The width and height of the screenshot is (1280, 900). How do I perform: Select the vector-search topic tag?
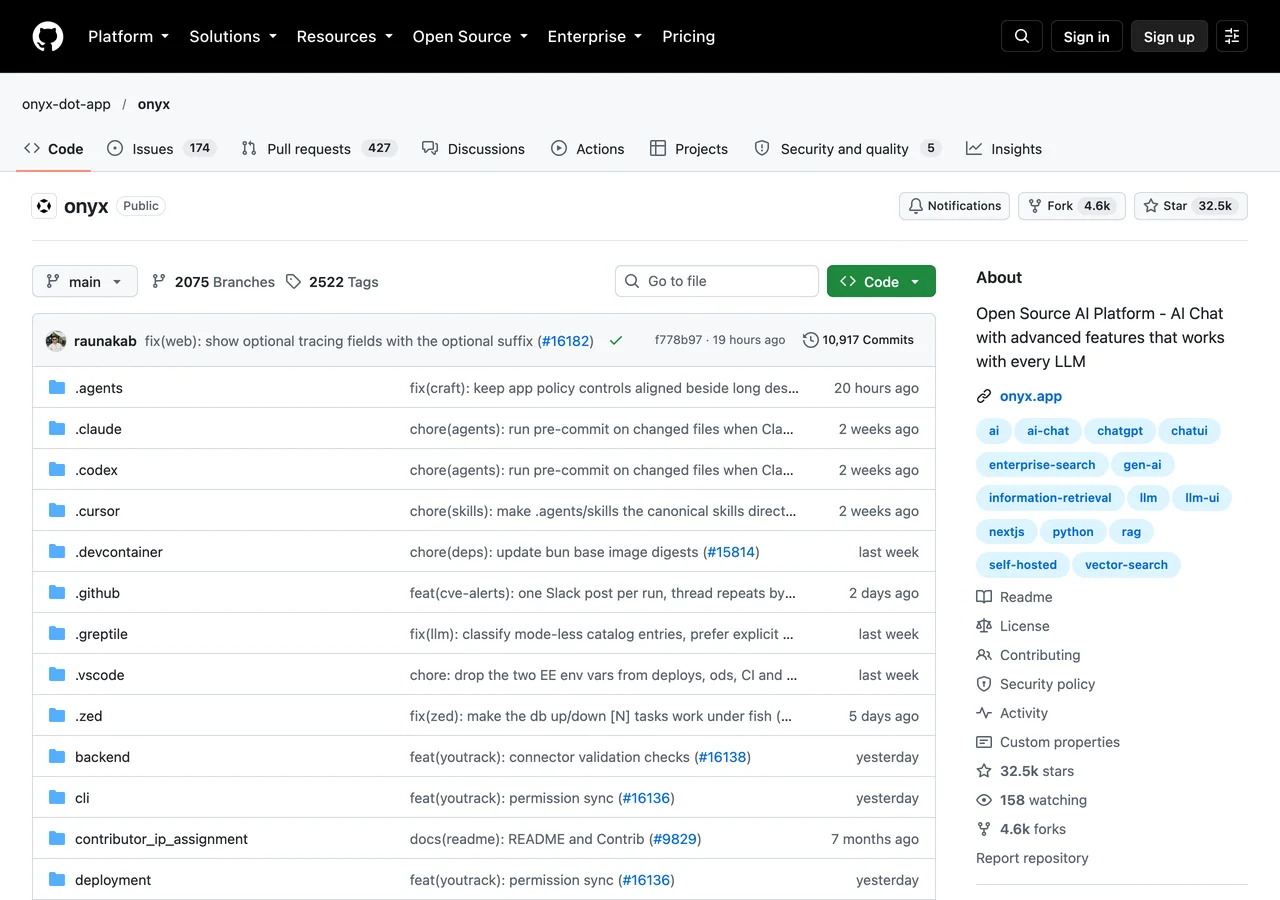[1126, 564]
